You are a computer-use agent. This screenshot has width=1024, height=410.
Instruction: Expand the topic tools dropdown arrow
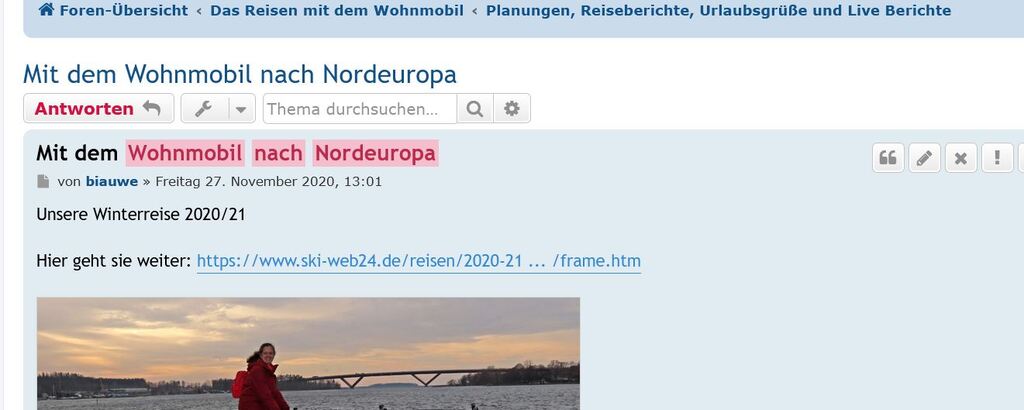[242, 108]
